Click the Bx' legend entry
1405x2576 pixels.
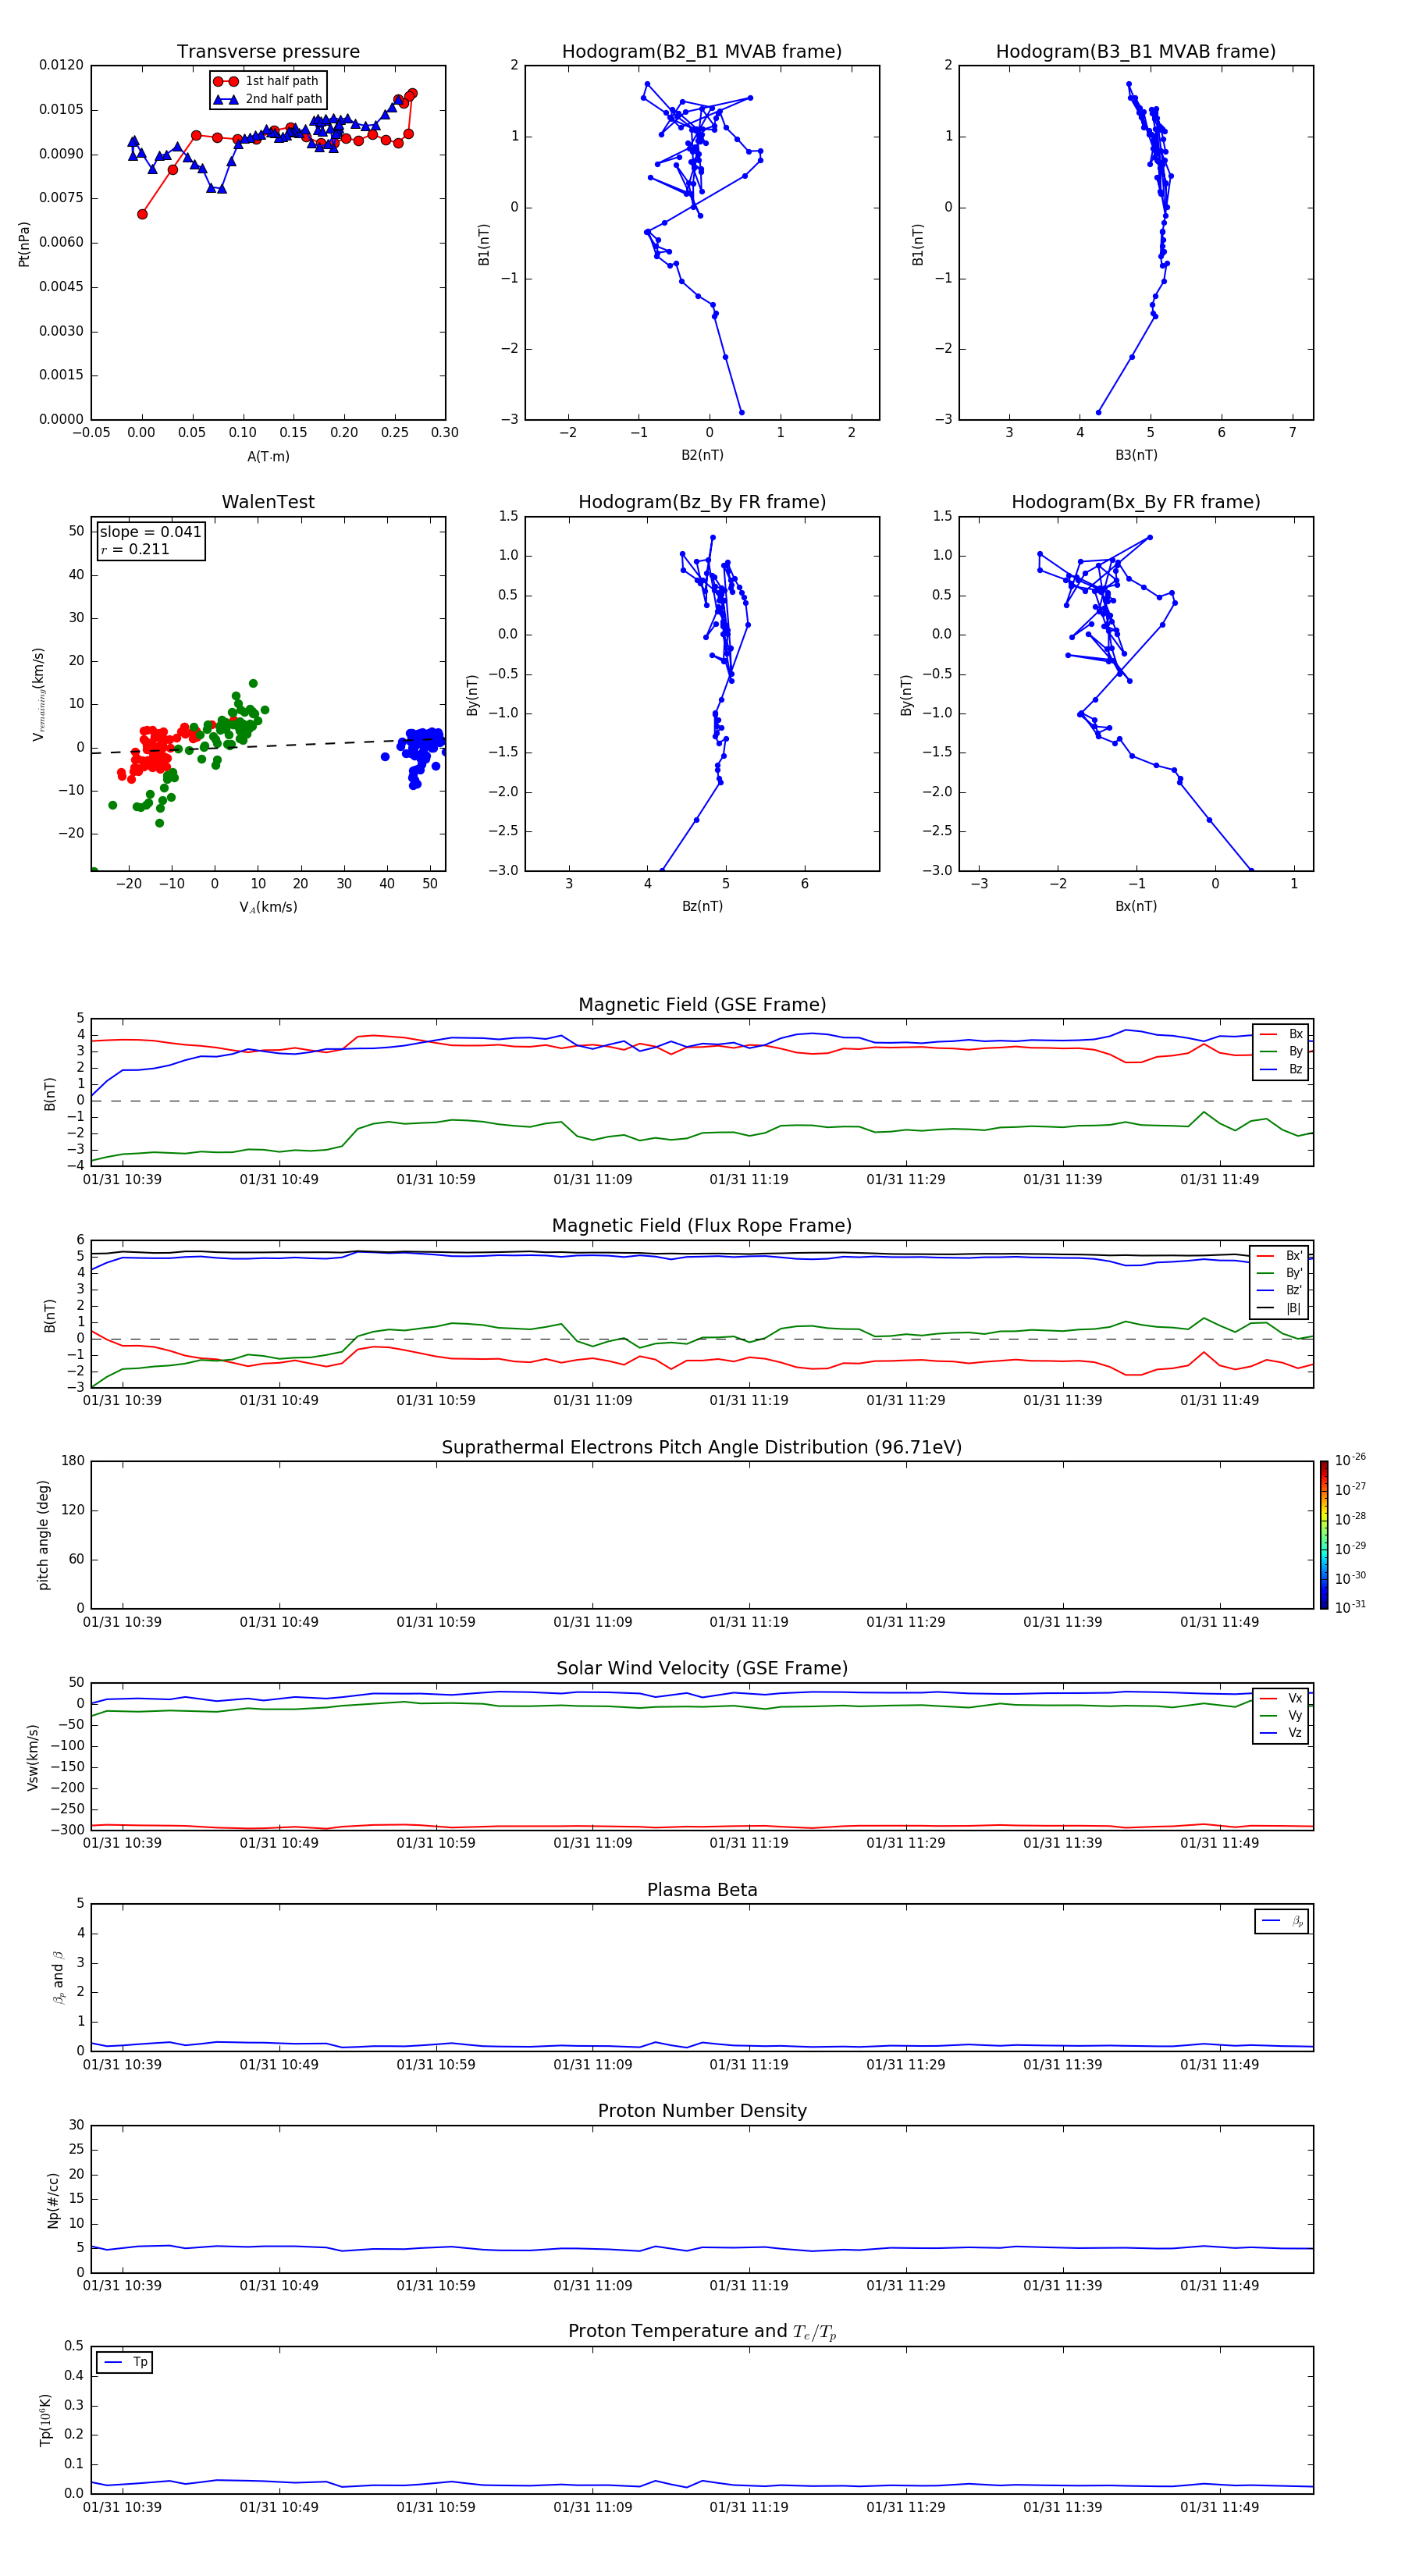[x=1280, y=1256]
